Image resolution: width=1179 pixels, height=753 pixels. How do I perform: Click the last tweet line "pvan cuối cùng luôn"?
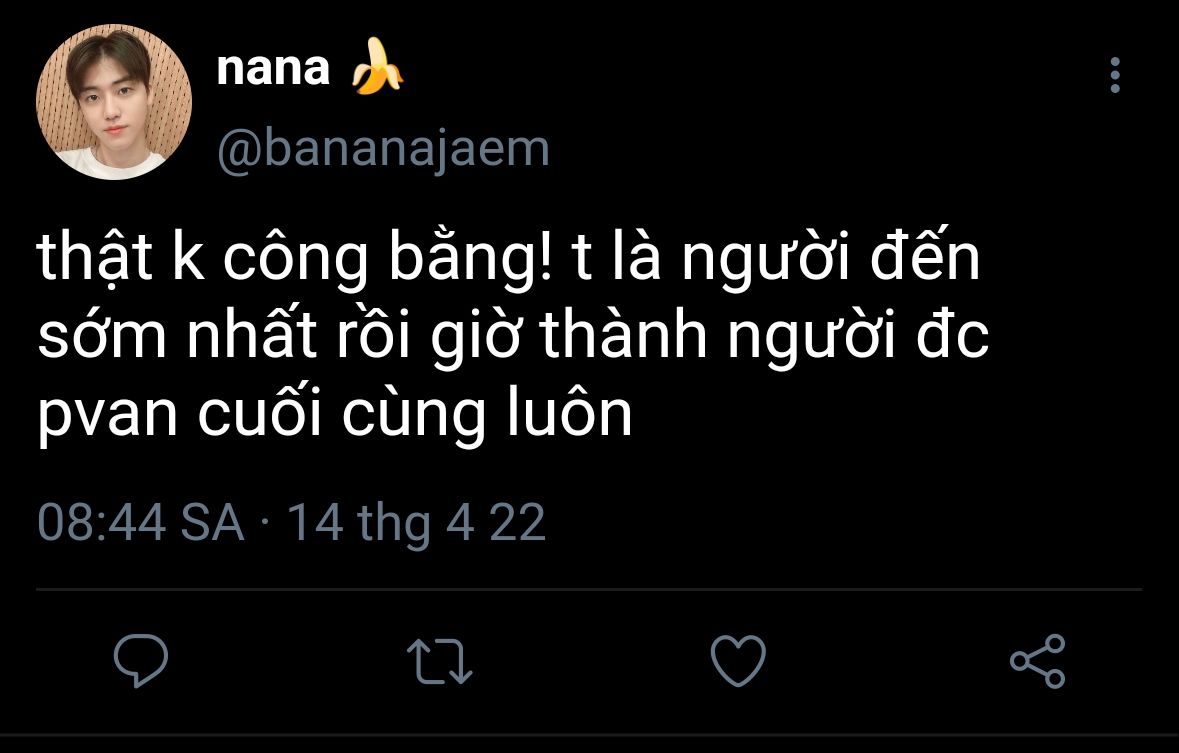click(336, 415)
